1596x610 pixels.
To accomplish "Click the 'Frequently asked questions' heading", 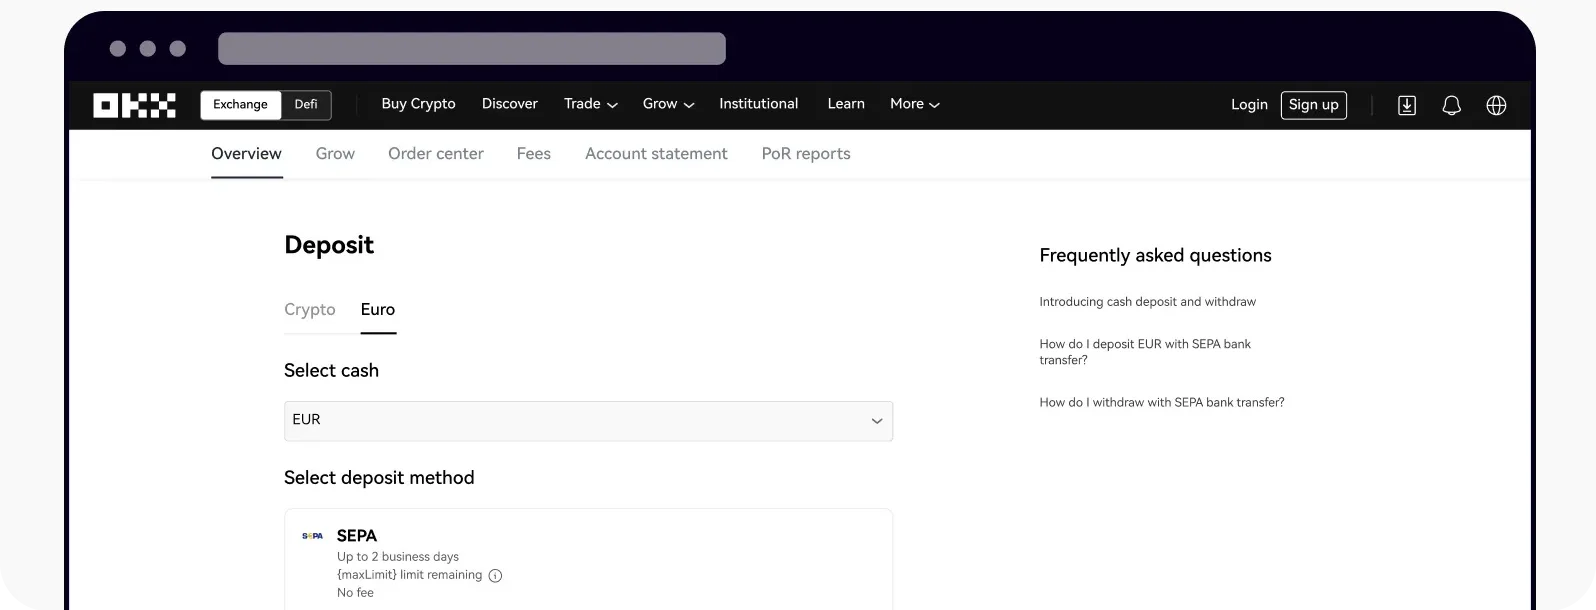I will coord(1155,256).
